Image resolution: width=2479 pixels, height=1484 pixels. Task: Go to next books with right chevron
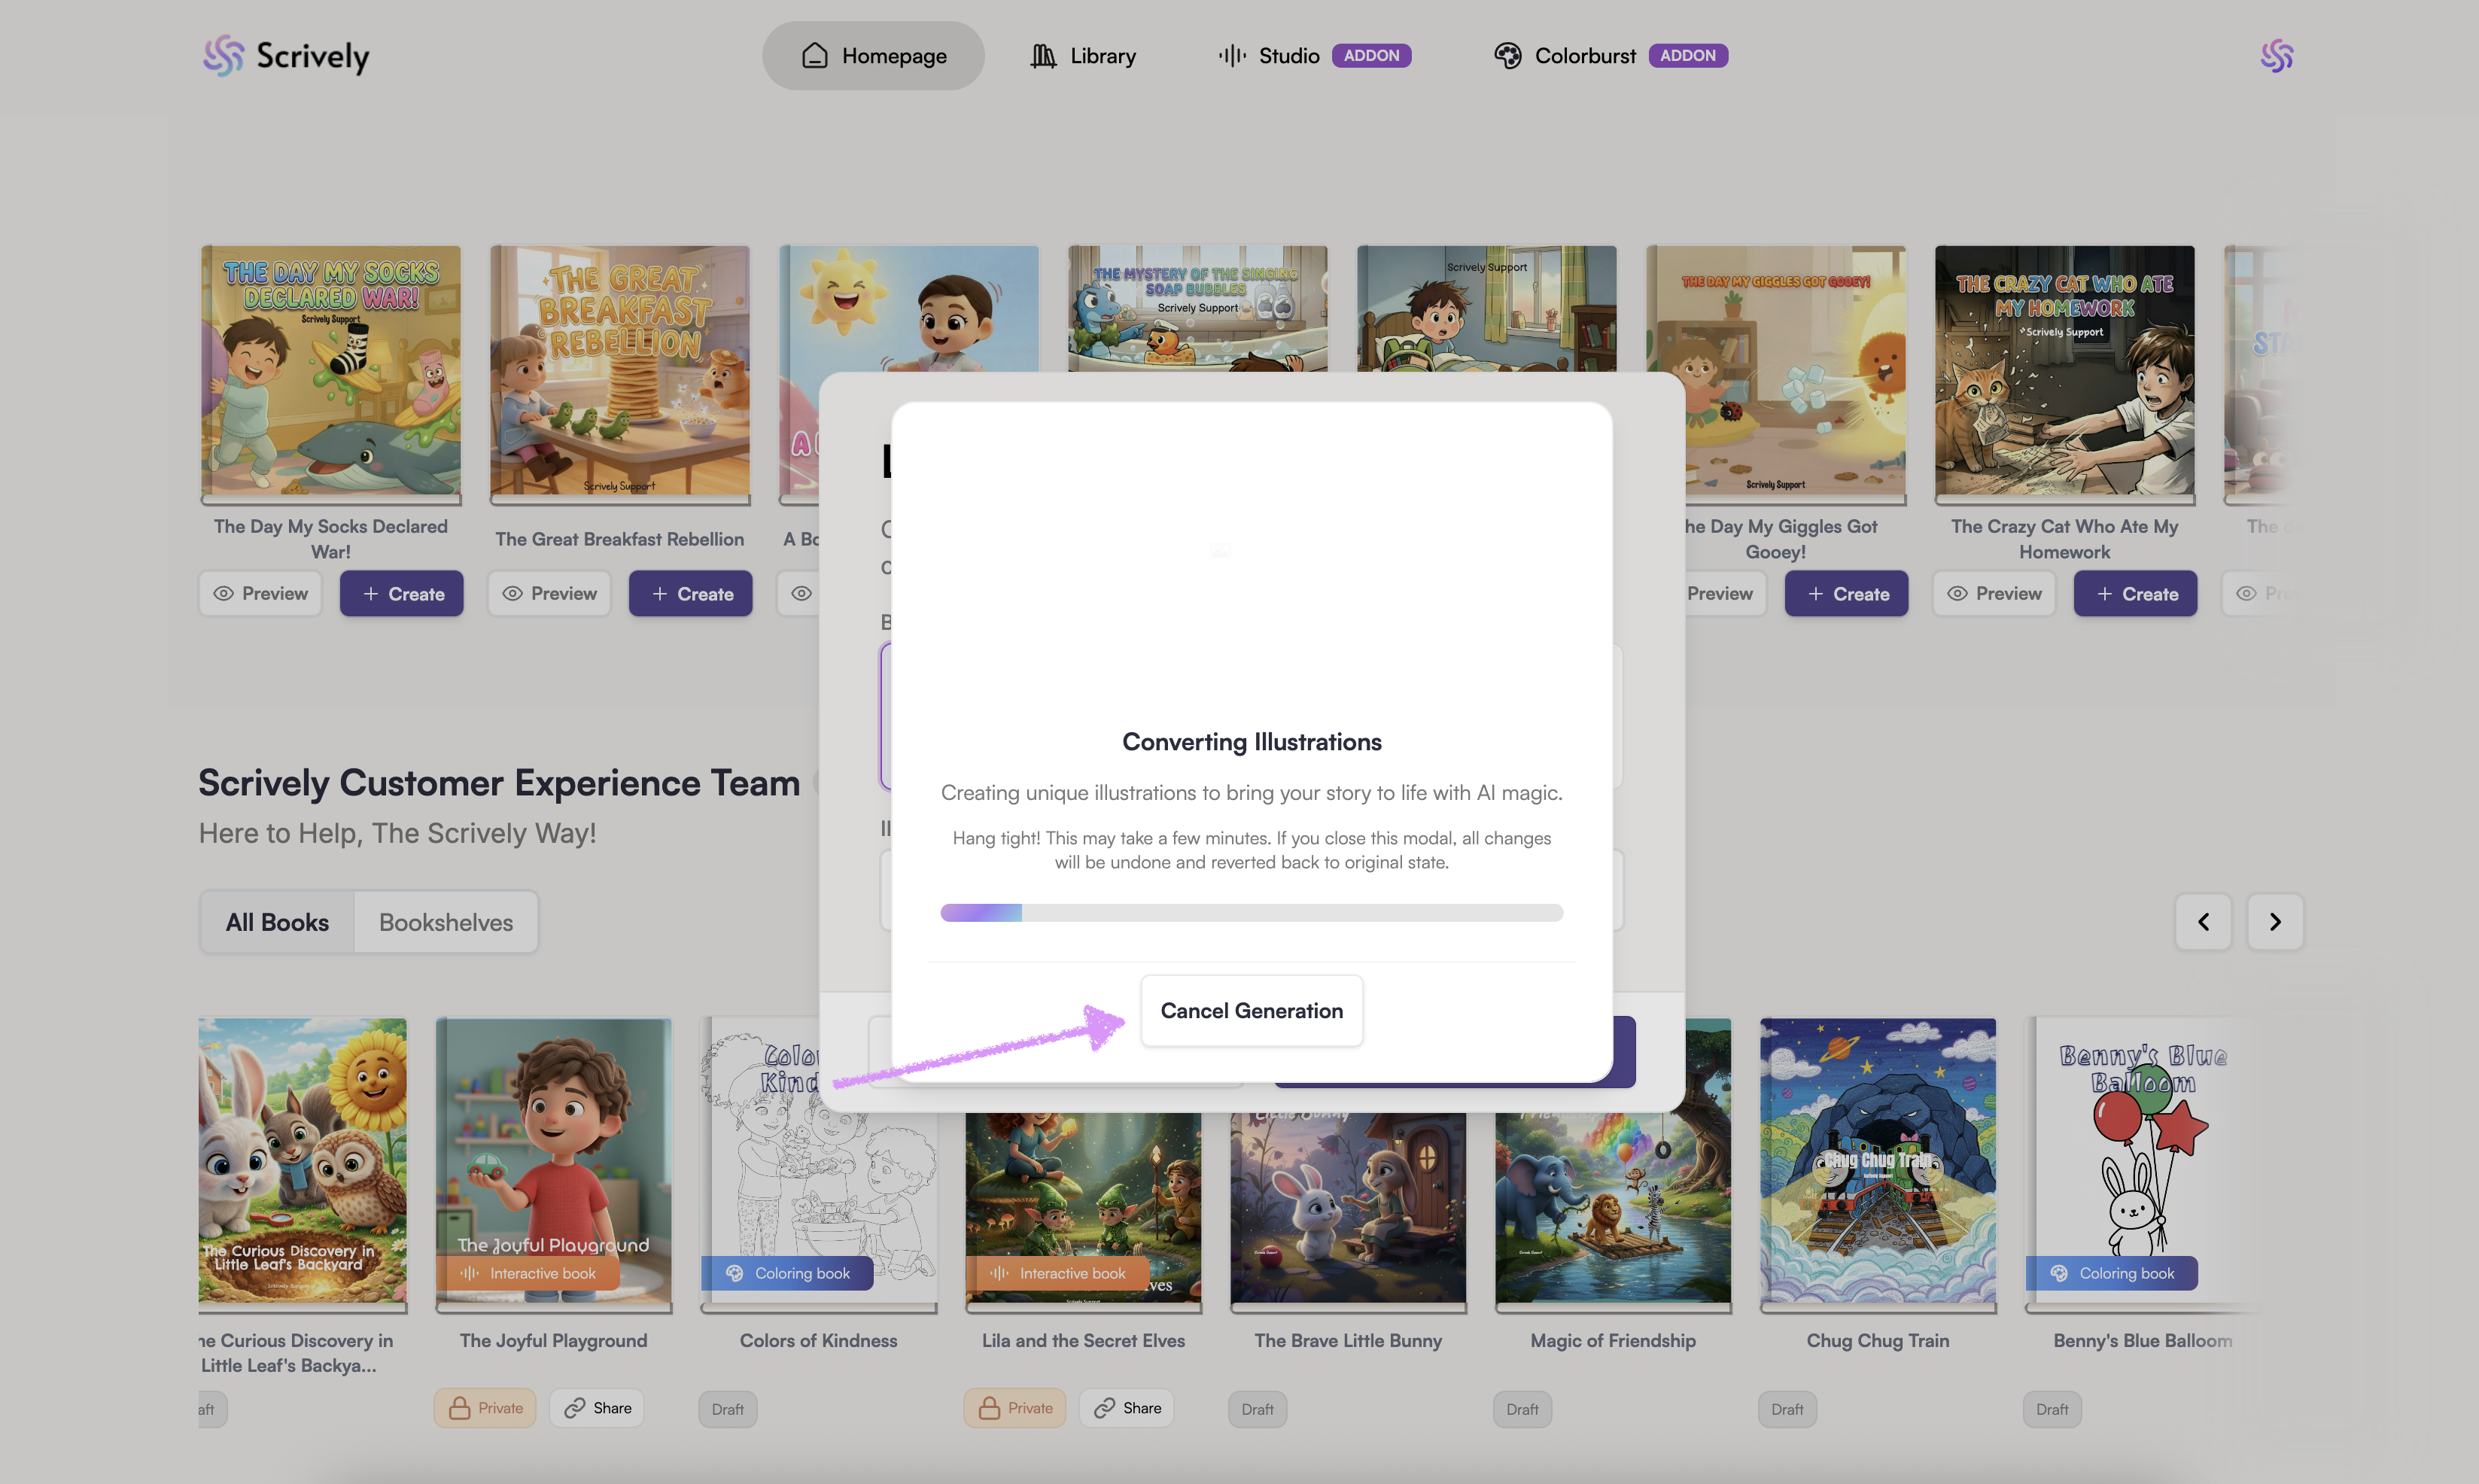(x=2275, y=922)
